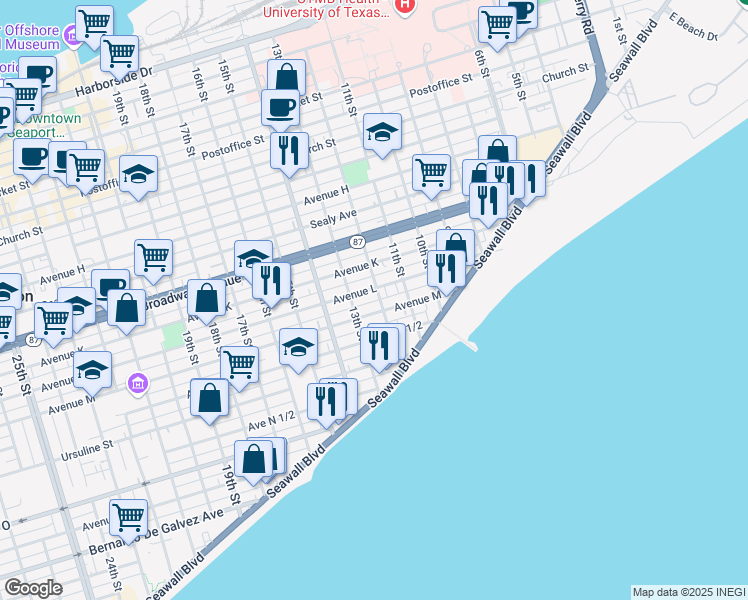Viewport: 748px width, 600px height.
Task: Click the shopping cart marker near Bernardo De Galvez Ave
Action: point(128,517)
